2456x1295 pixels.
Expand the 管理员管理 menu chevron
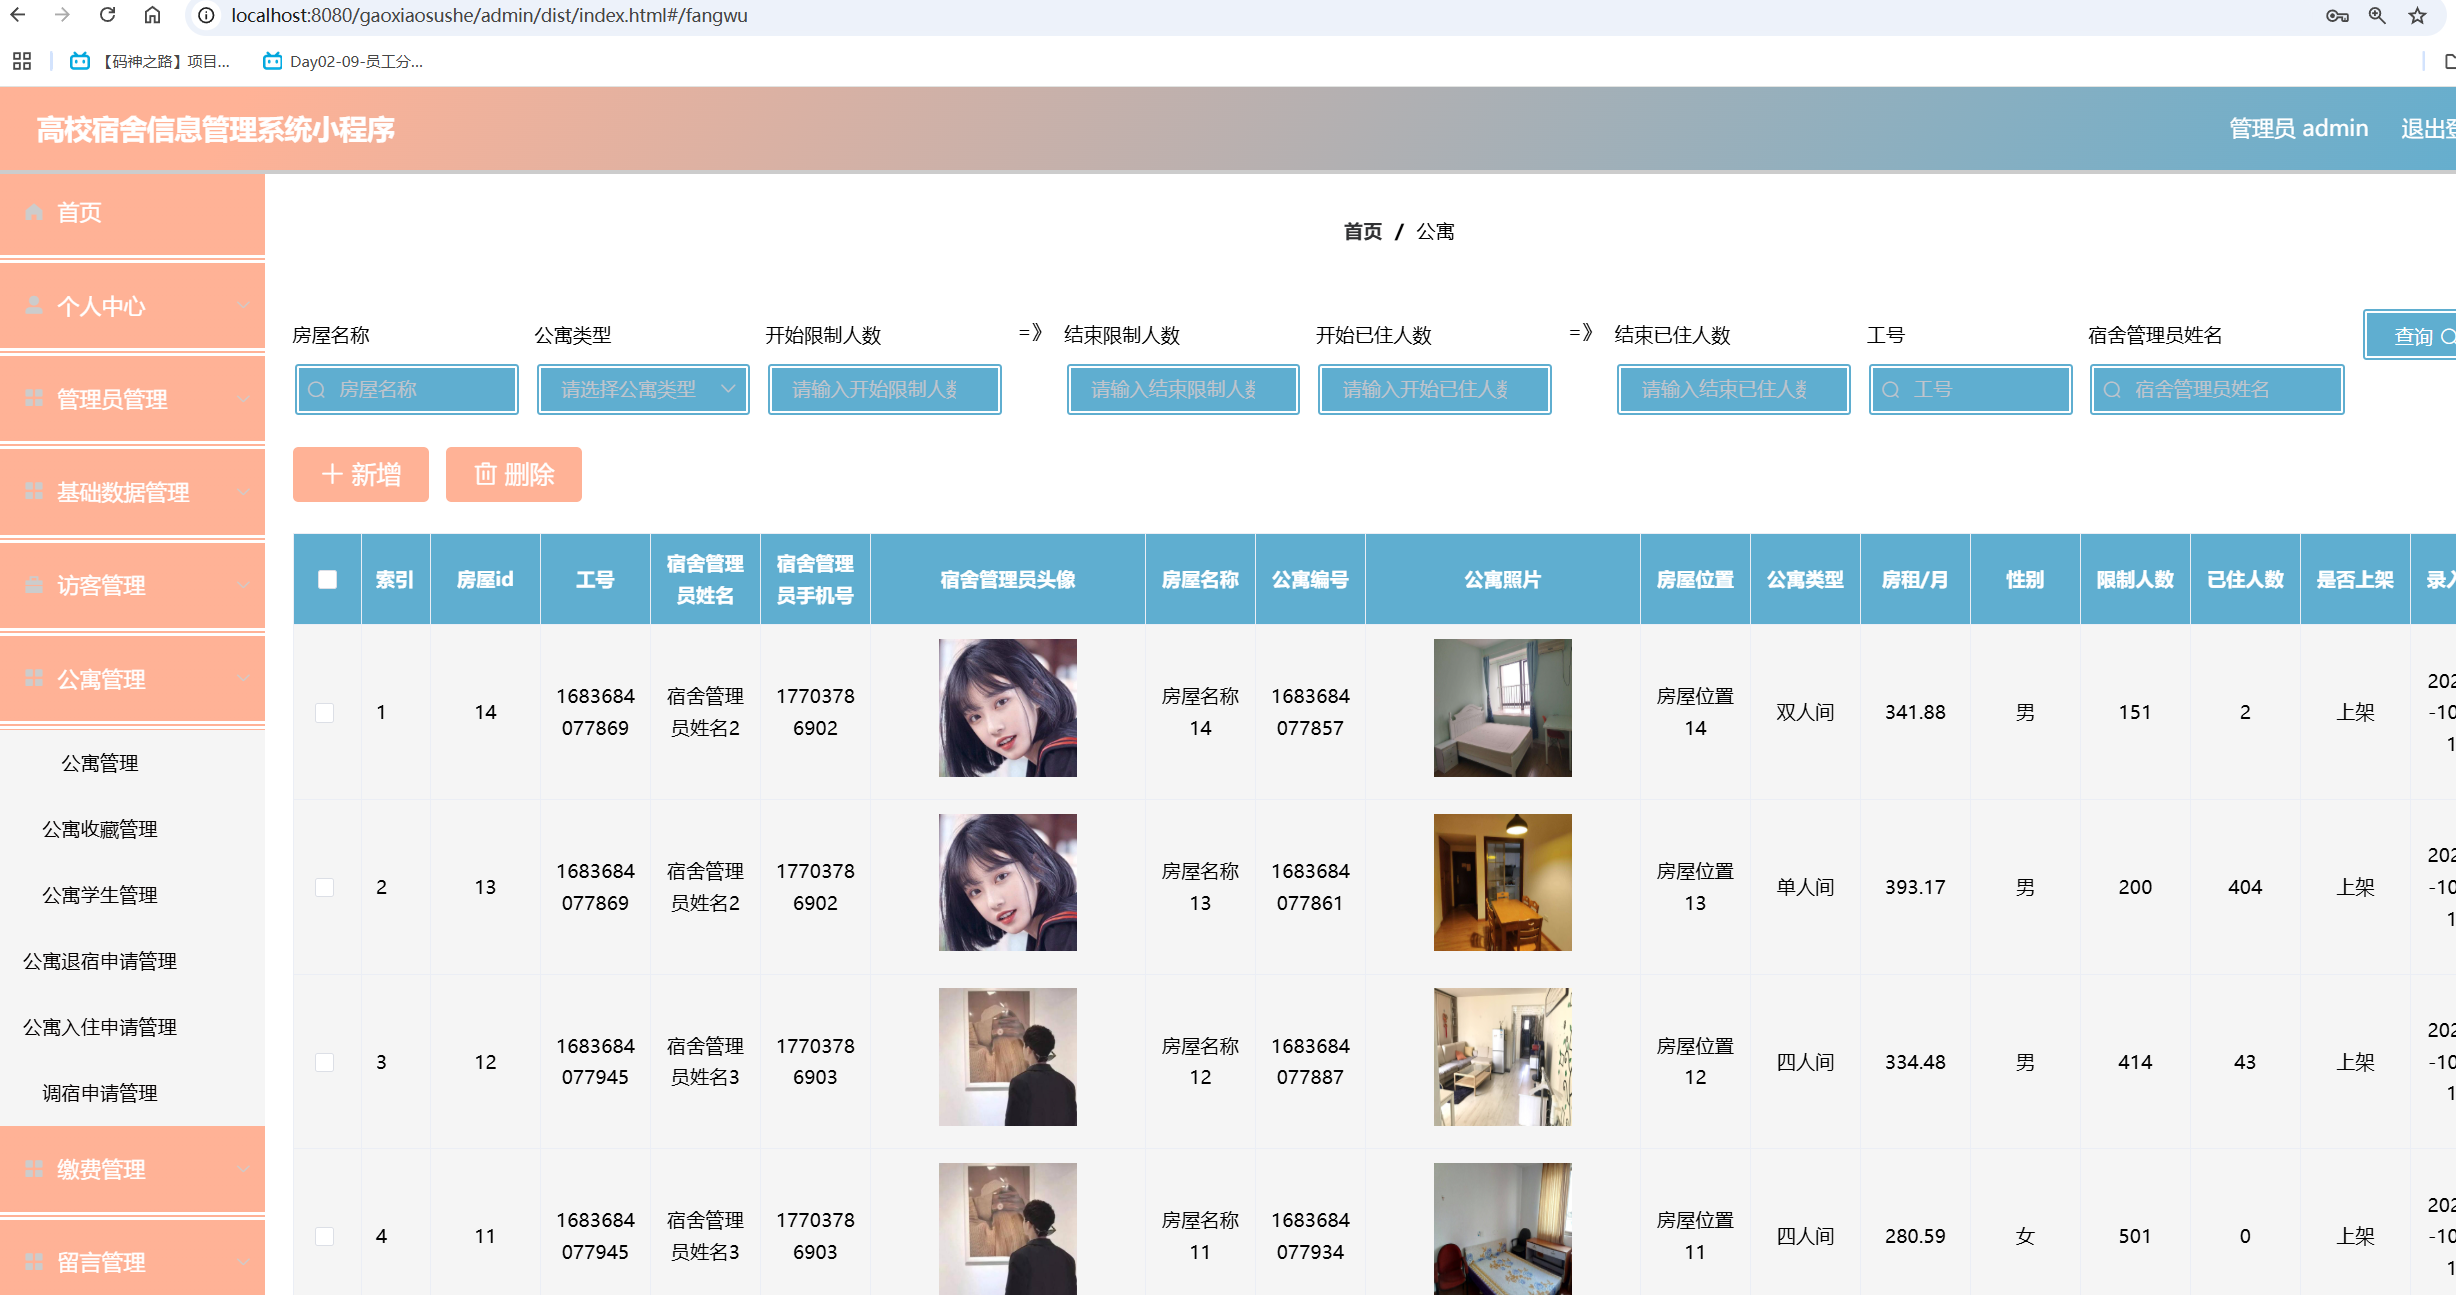point(243,399)
